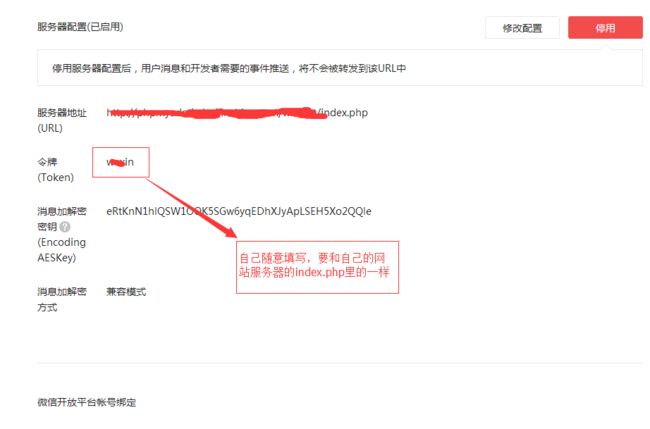Click the (Encoding AESKey) label text
This screenshot has width=650, height=429.
(x=61, y=250)
